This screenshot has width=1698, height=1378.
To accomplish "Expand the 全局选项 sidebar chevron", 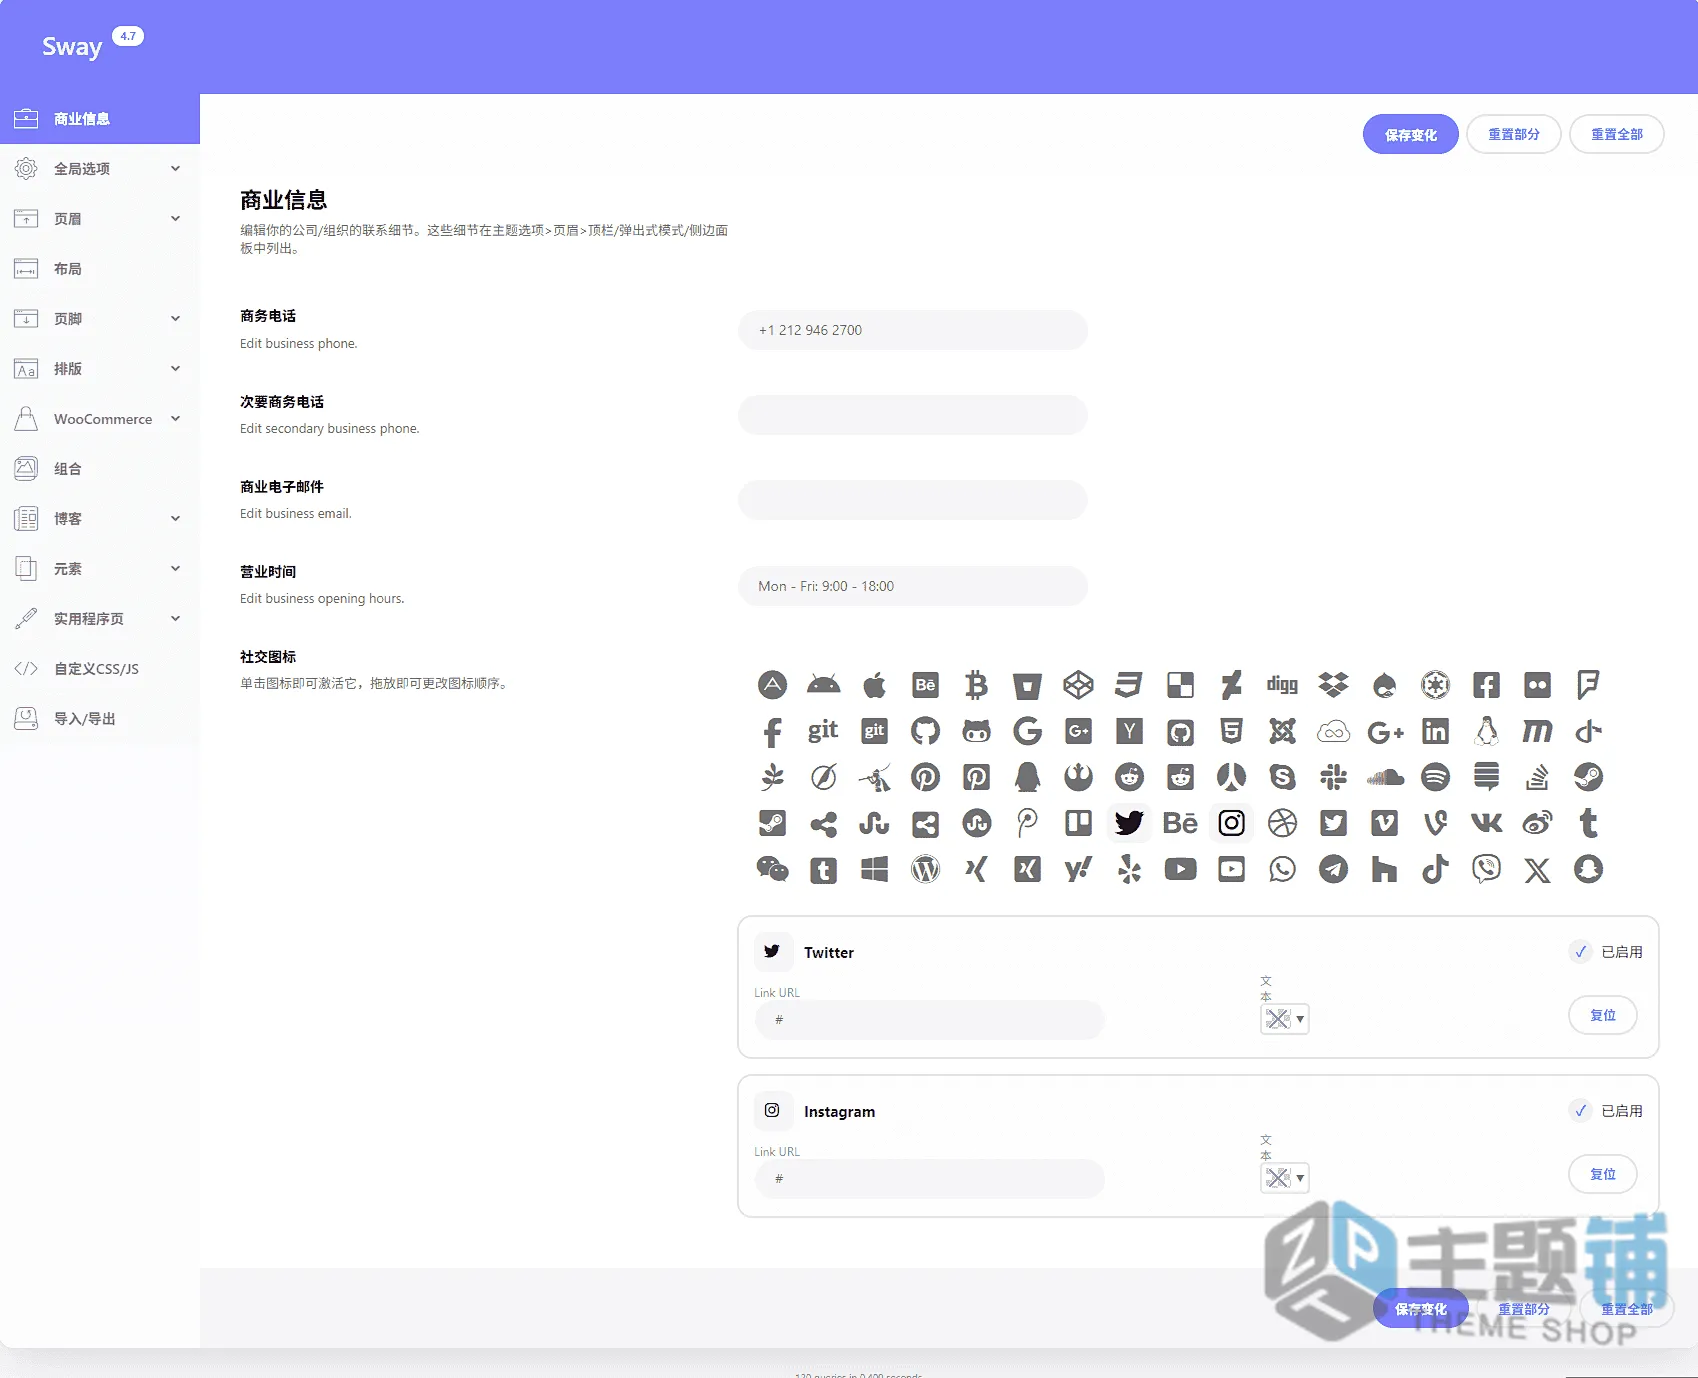I will tap(175, 169).
